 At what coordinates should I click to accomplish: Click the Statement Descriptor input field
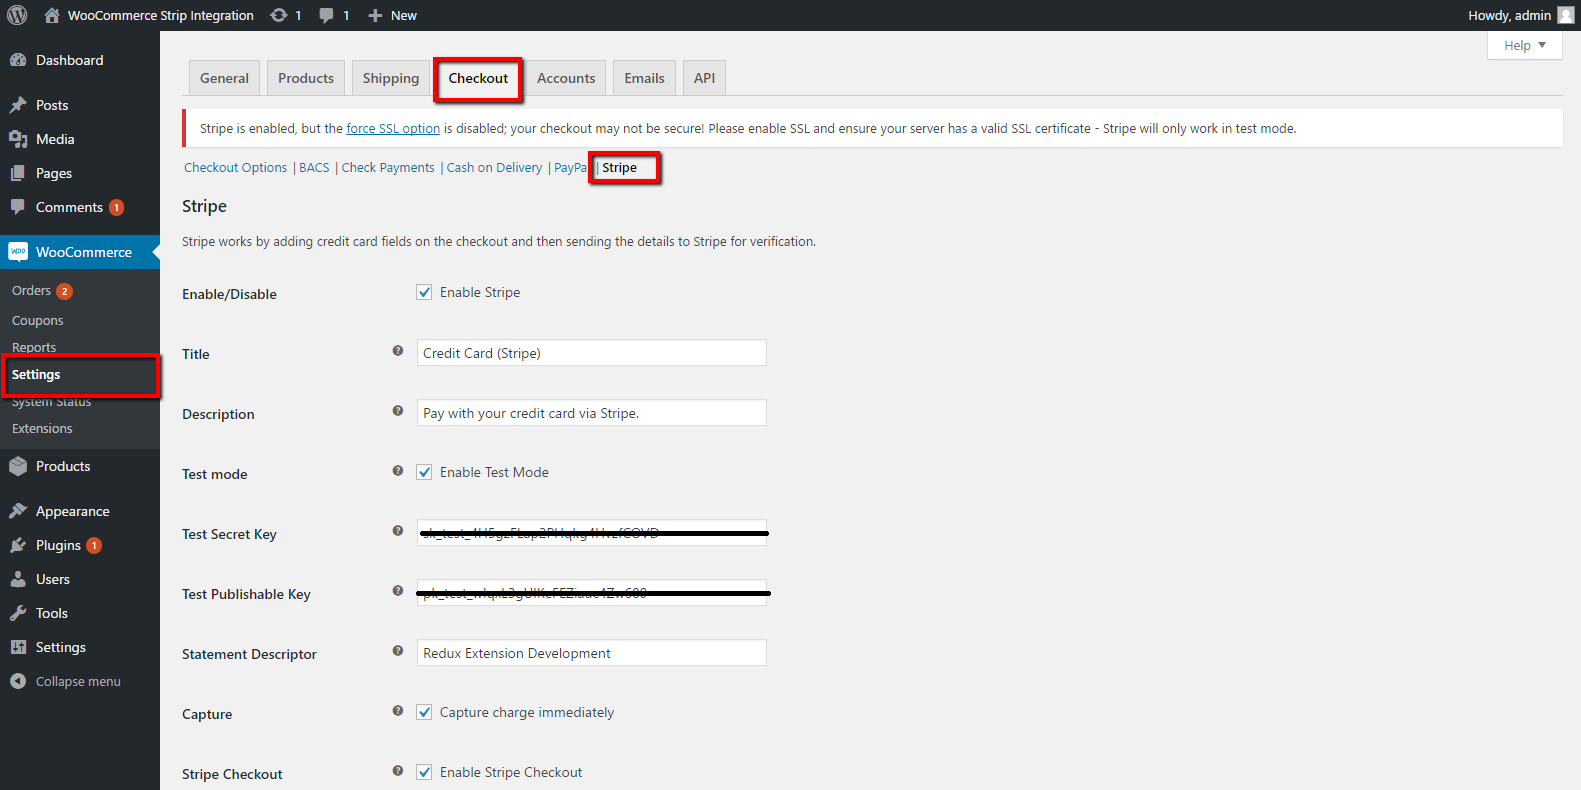591,653
